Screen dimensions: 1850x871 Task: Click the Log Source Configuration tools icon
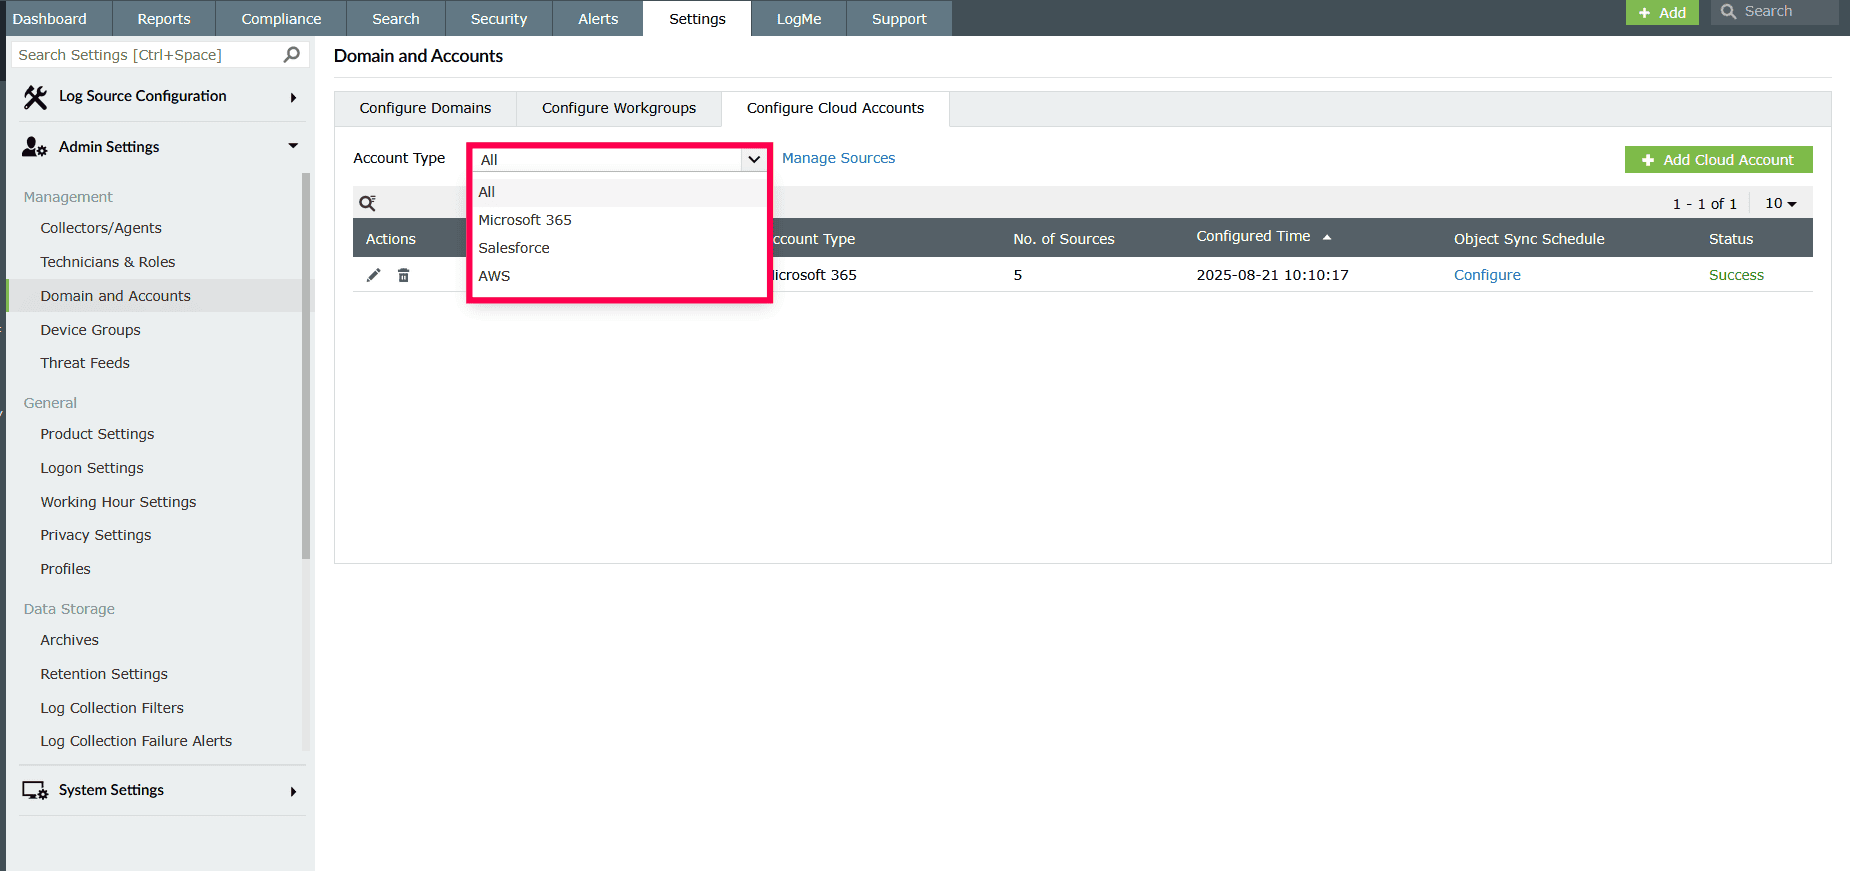pos(35,97)
